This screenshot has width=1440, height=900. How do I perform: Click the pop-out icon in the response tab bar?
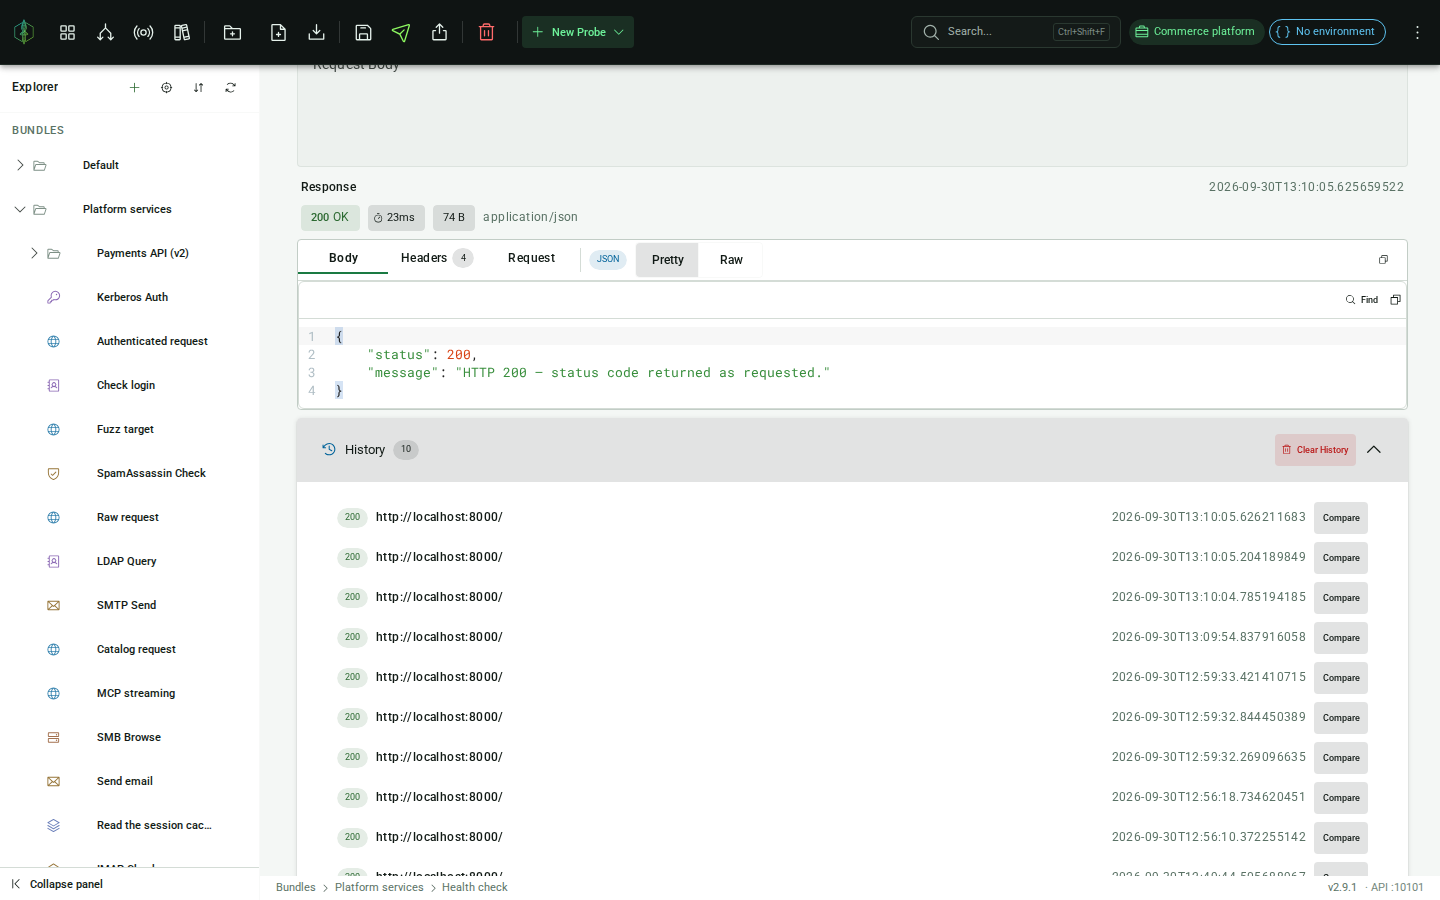tap(1383, 260)
